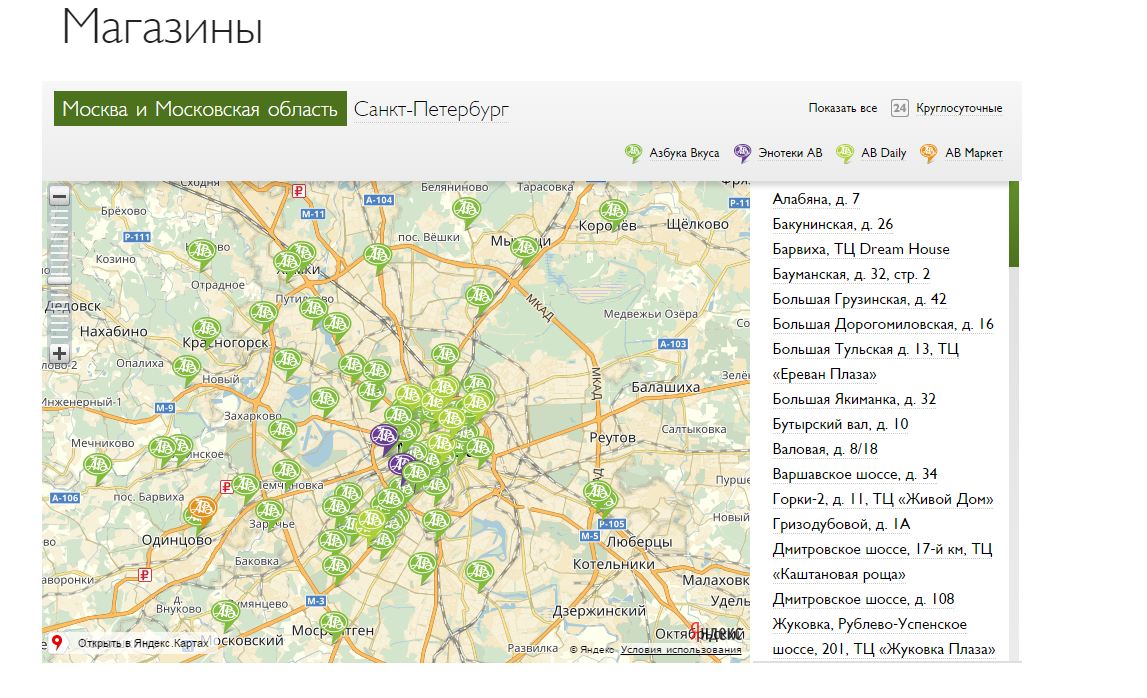Adjust the map zoom level slider
The height and width of the screenshot is (698, 1147).
click(x=59, y=280)
